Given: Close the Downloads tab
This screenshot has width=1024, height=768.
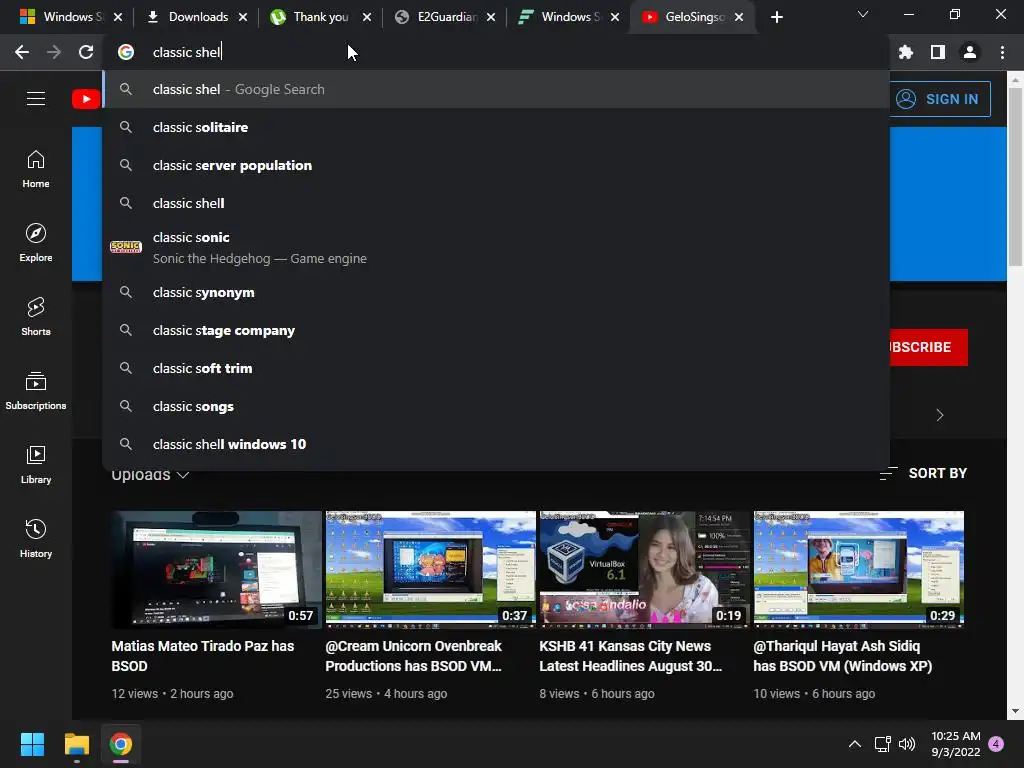Looking at the screenshot, I should click(243, 17).
